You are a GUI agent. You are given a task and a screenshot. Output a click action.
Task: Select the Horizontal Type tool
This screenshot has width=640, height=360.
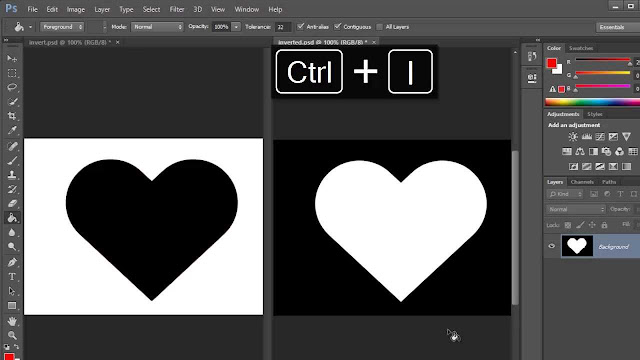click(x=12, y=277)
